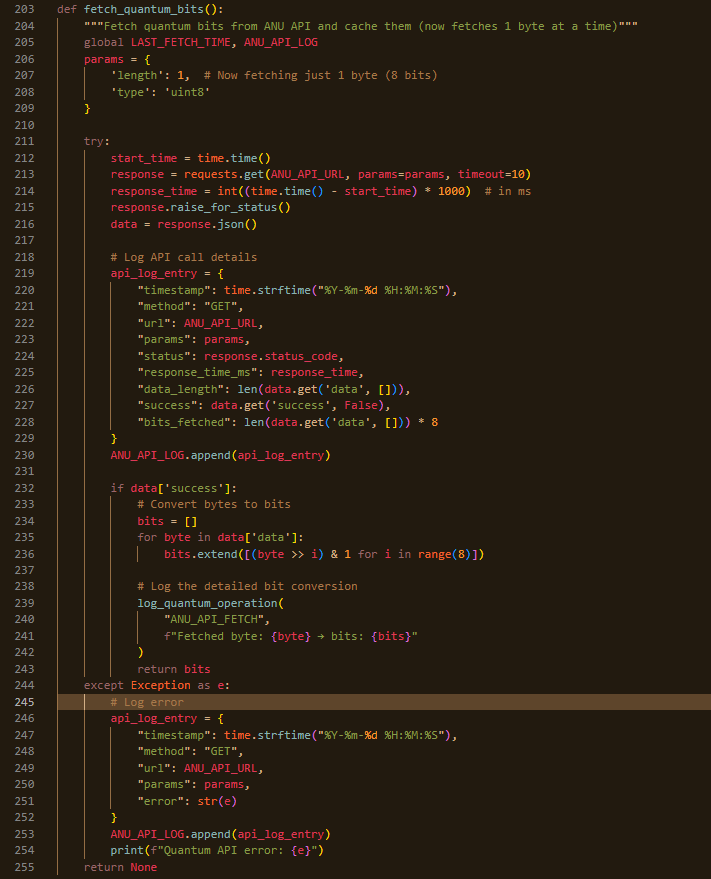Click except Exception as e line
The image size is (711, 879).
tap(157, 686)
